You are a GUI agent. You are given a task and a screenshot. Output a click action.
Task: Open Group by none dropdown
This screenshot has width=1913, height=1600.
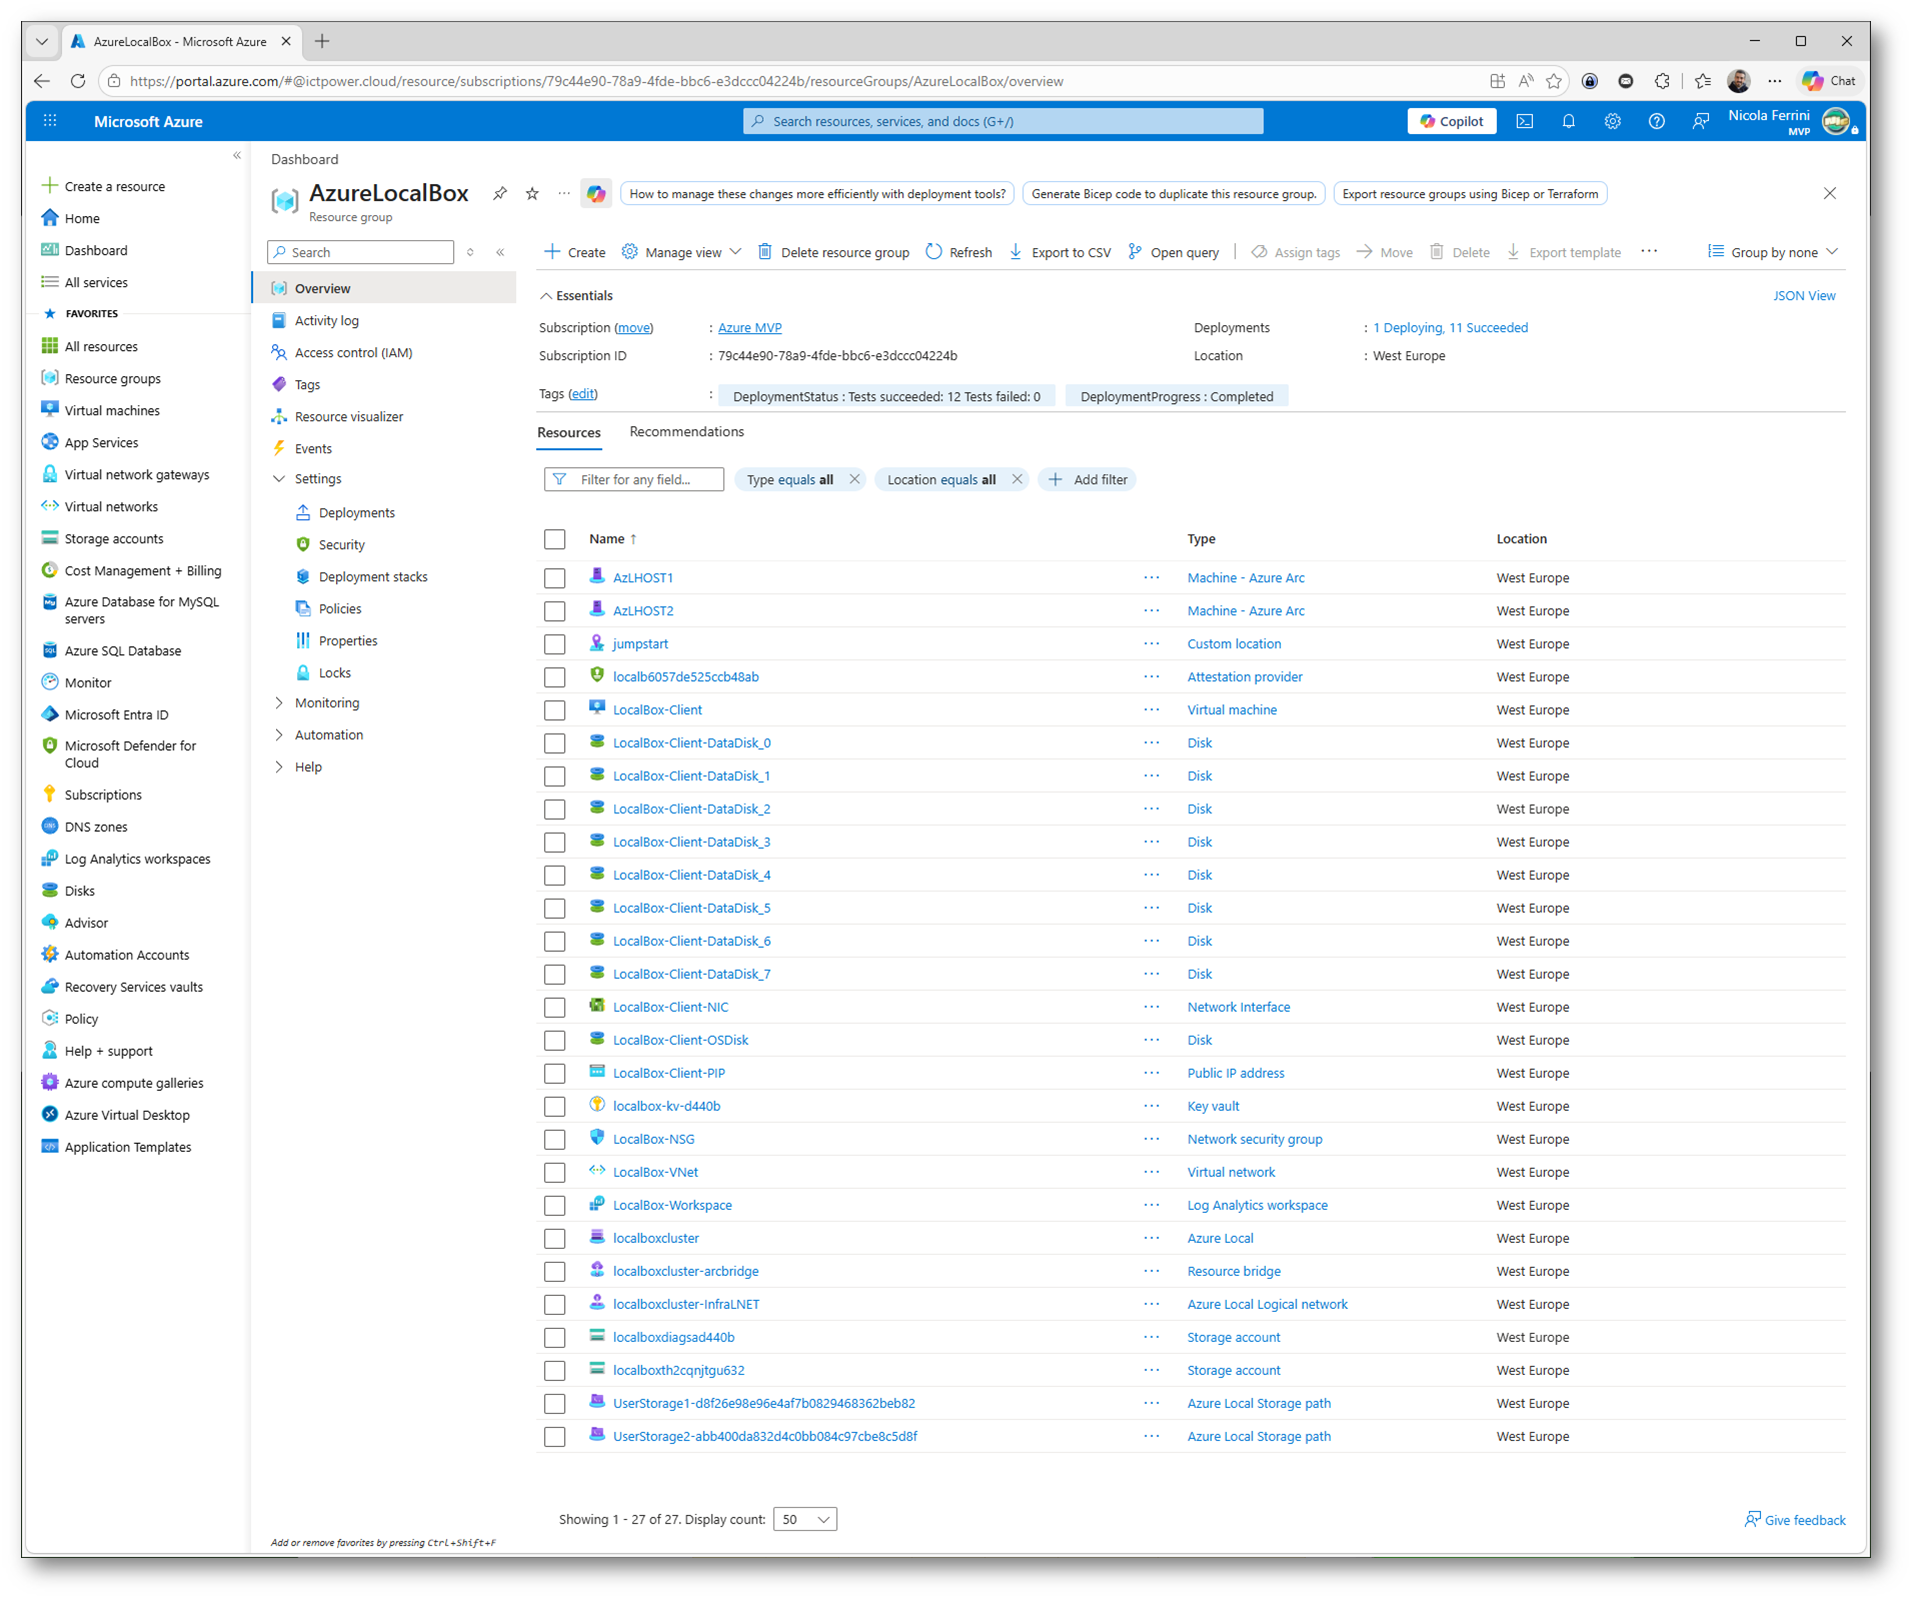1773,252
